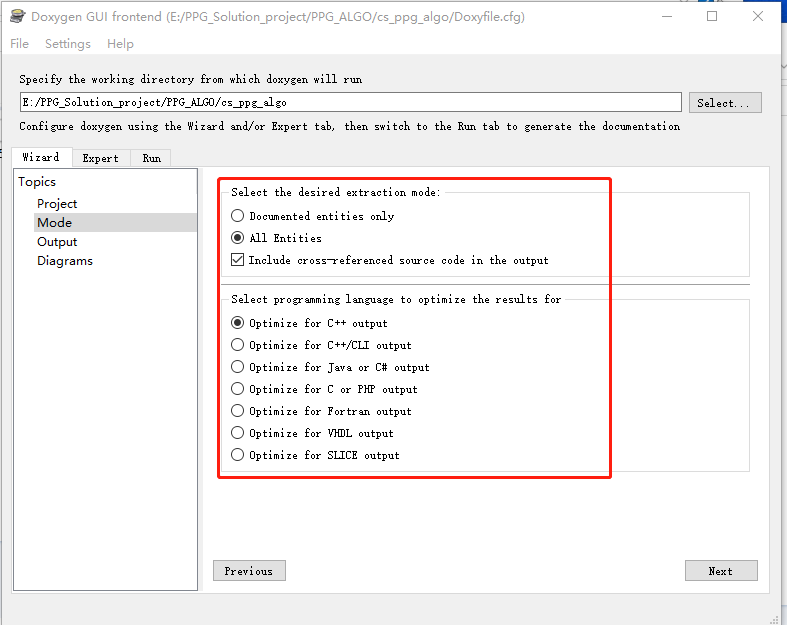Close the Doxygen GUI frontend window
787x625 pixels.
point(758,17)
